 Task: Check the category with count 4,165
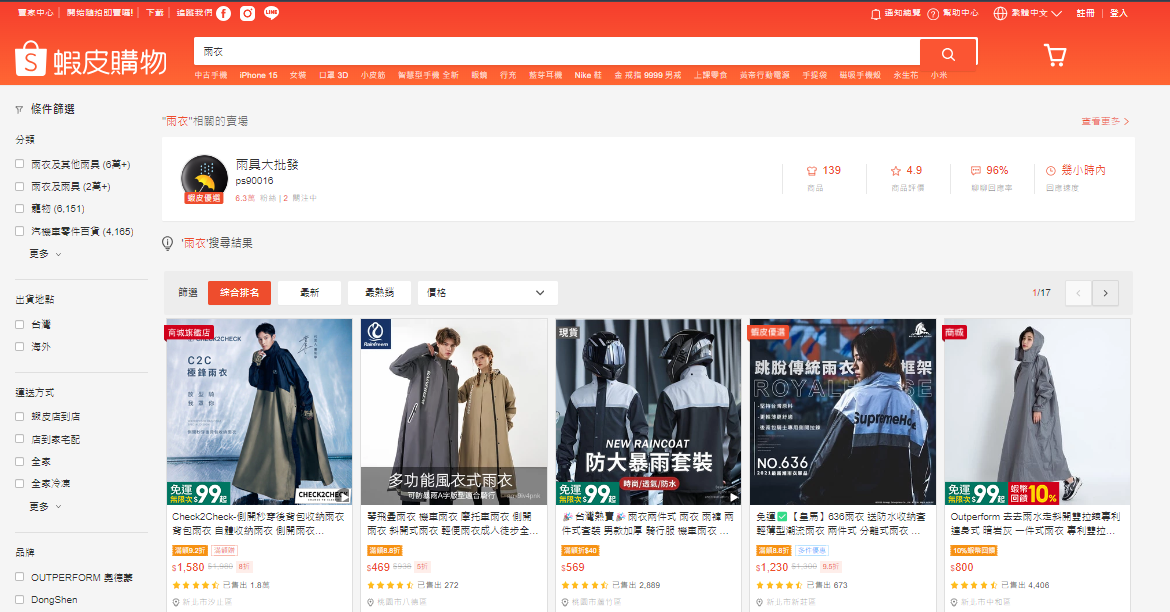(19, 231)
